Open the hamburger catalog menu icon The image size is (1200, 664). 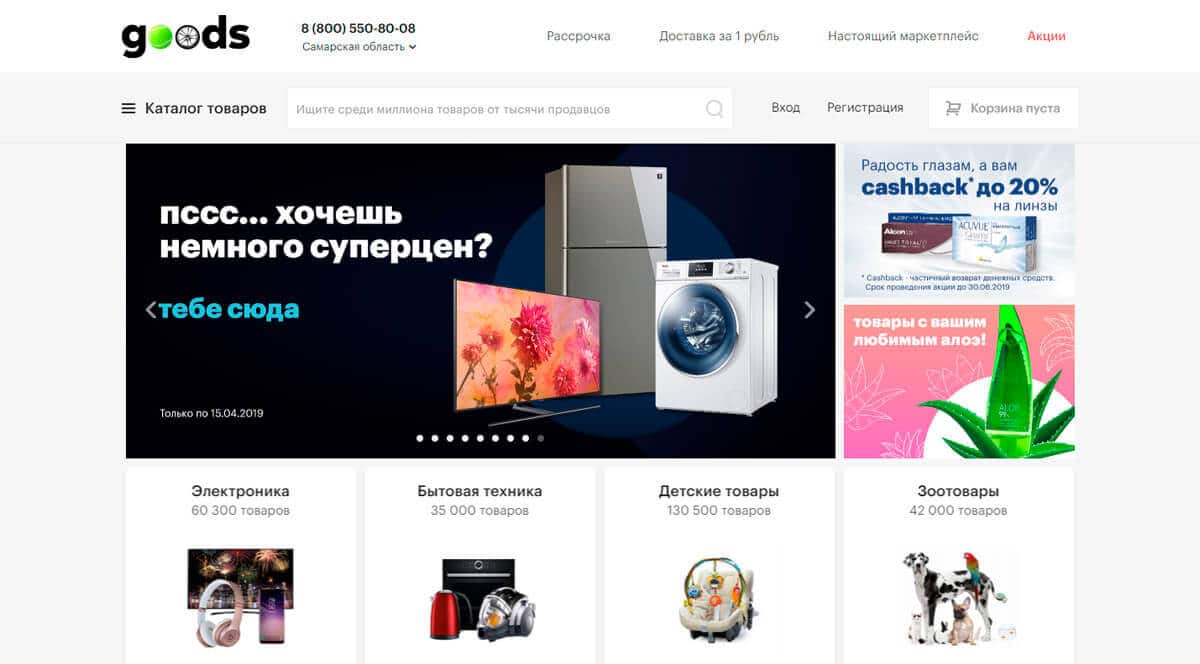point(128,108)
